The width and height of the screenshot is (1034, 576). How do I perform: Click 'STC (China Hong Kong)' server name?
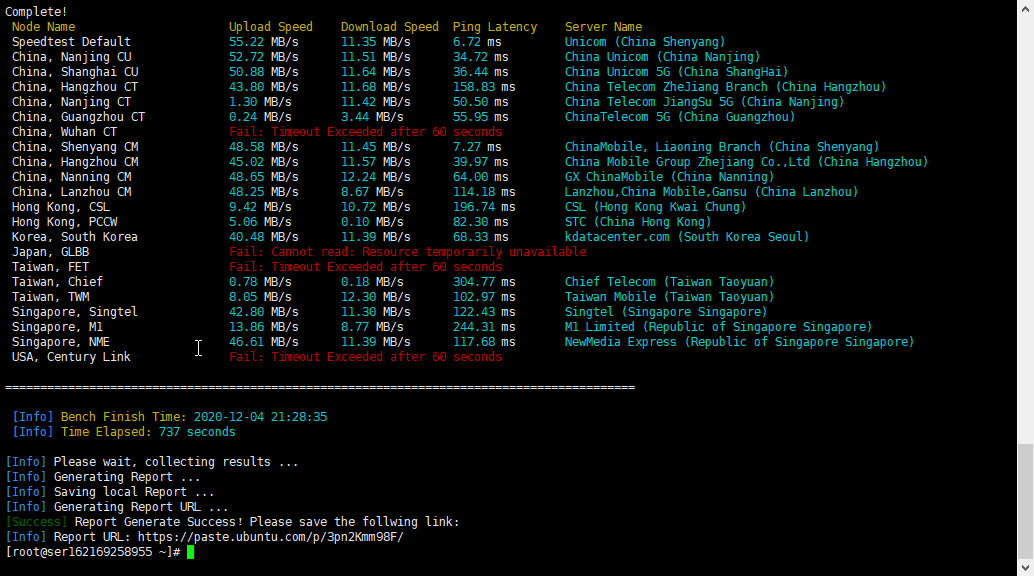coord(638,222)
